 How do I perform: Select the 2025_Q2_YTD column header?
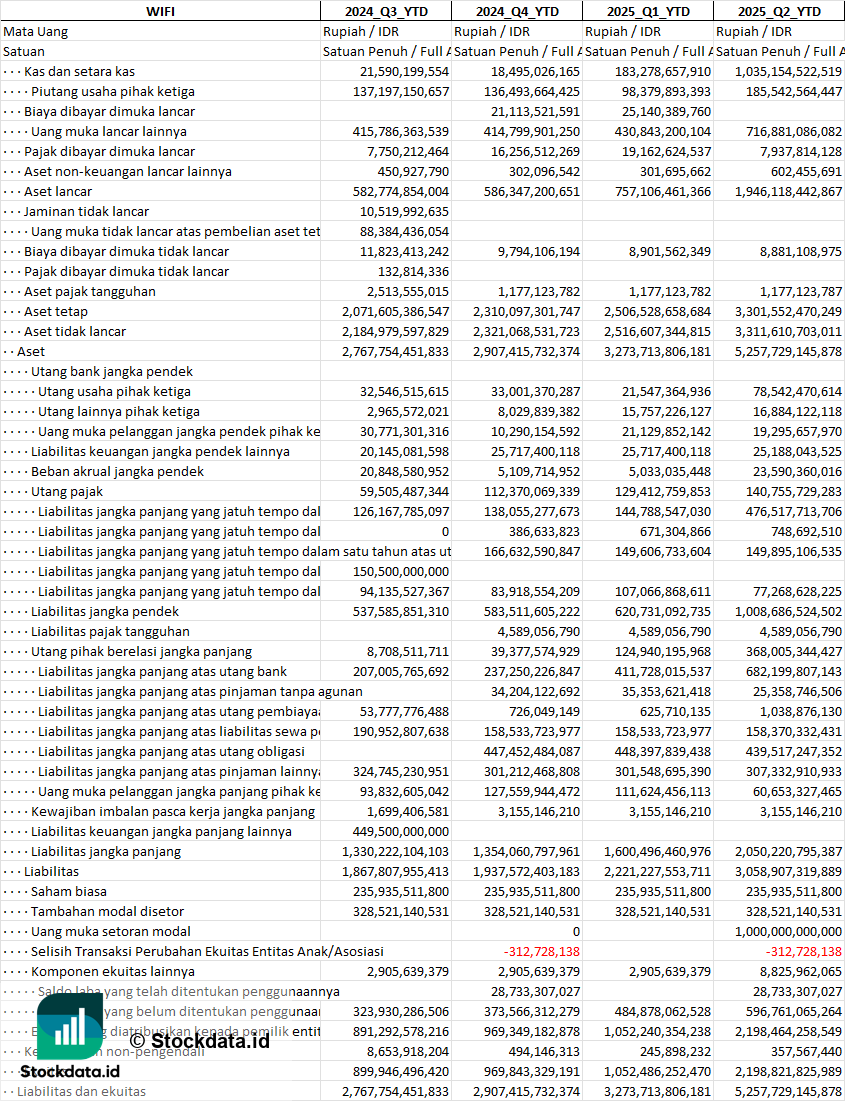click(x=778, y=11)
